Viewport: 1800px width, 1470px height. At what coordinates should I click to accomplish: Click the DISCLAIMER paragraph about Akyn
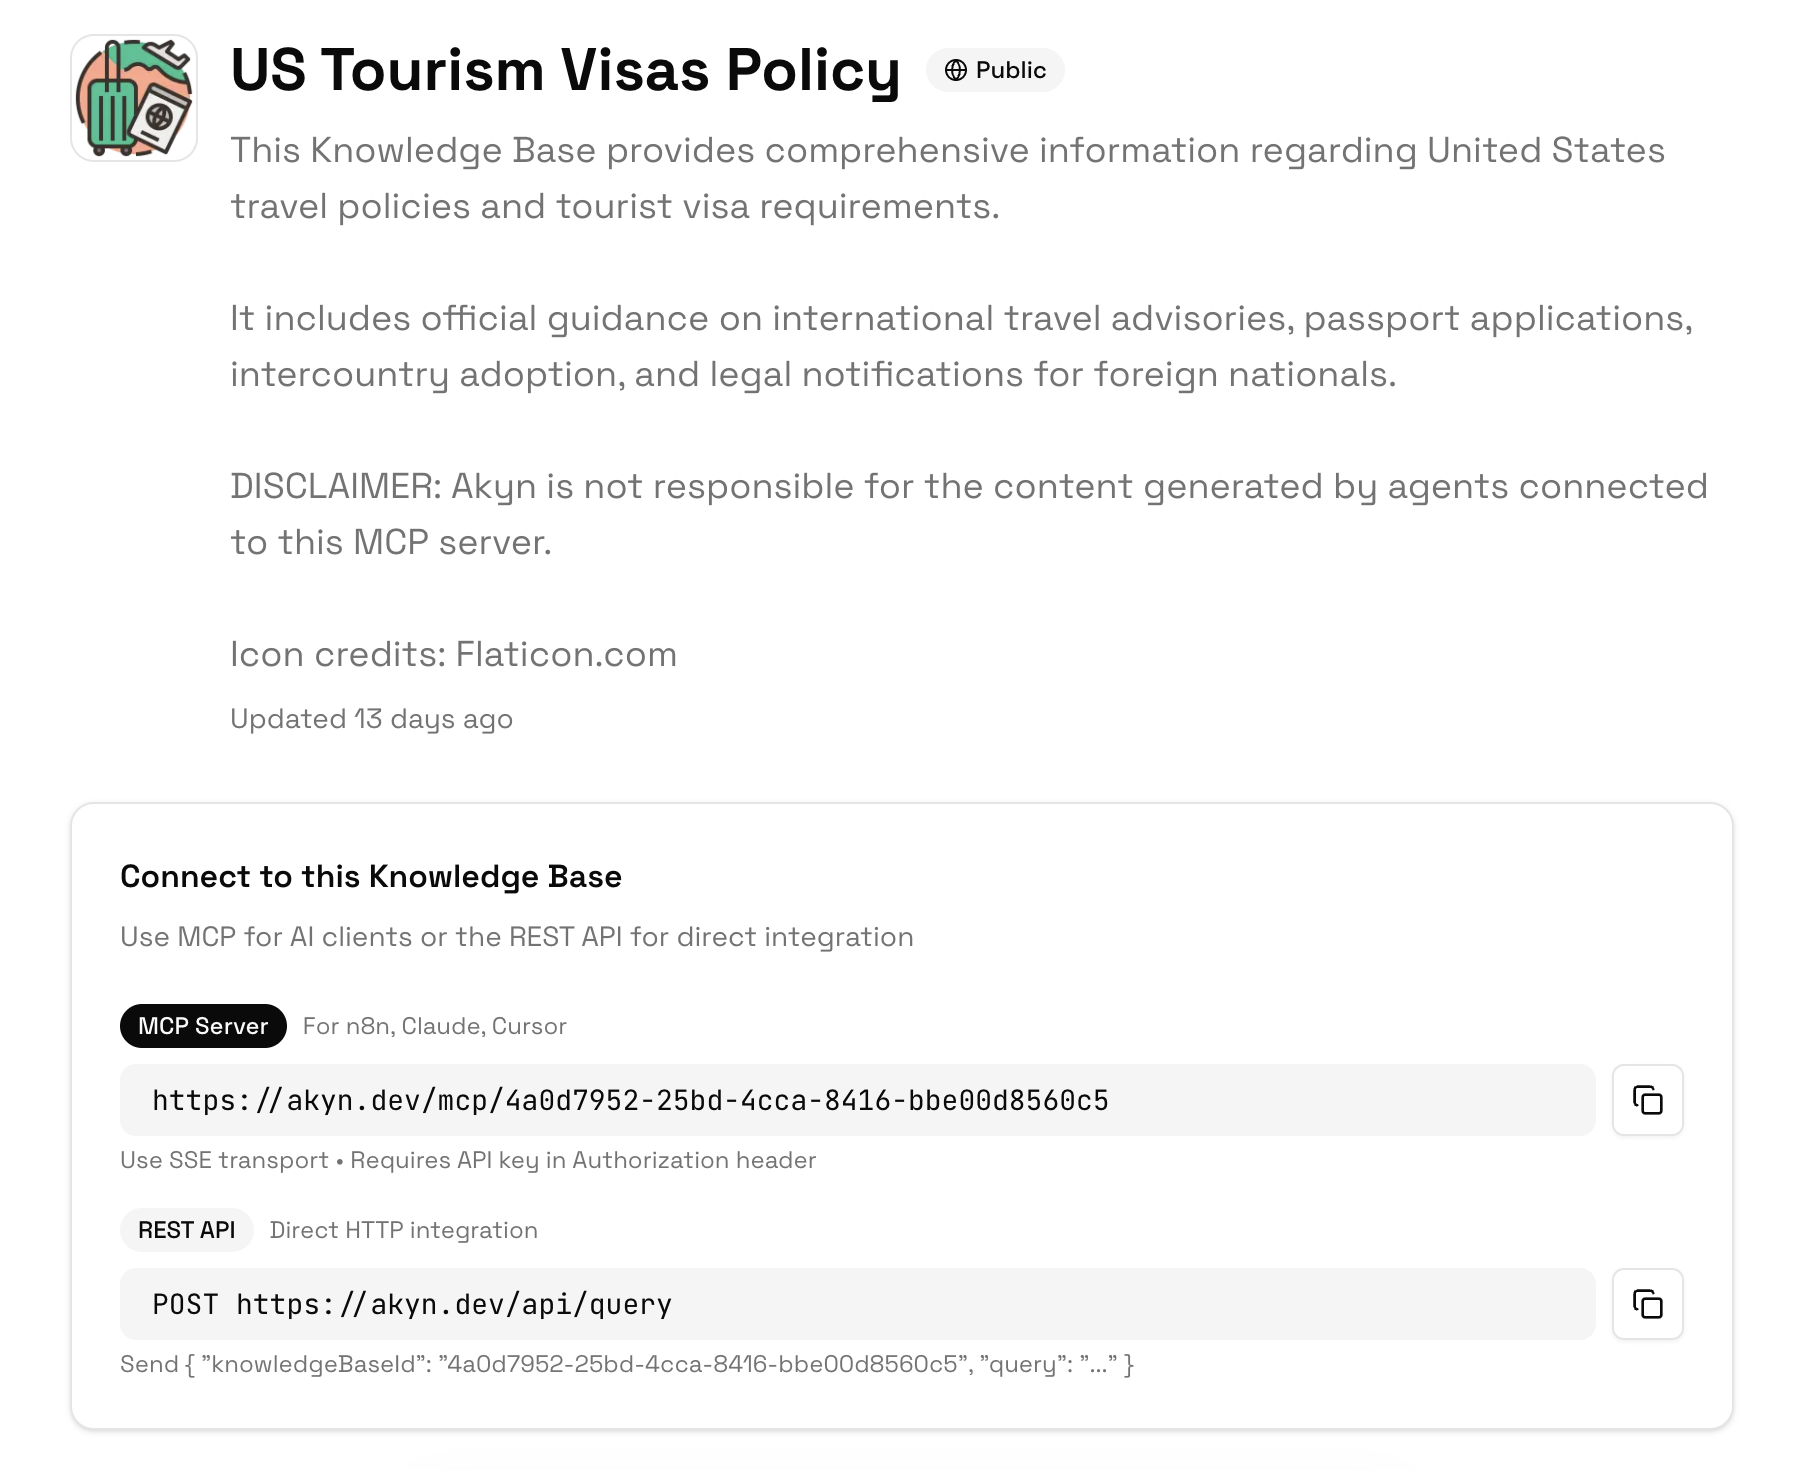[x=968, y=514]
